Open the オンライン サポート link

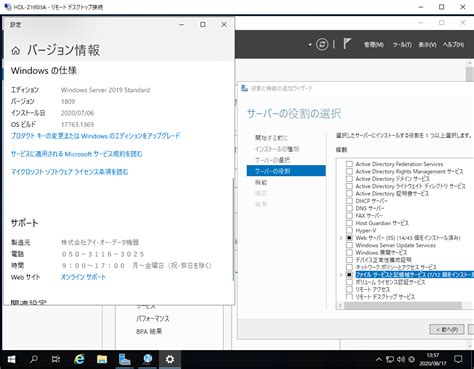[x=83, y=277]
